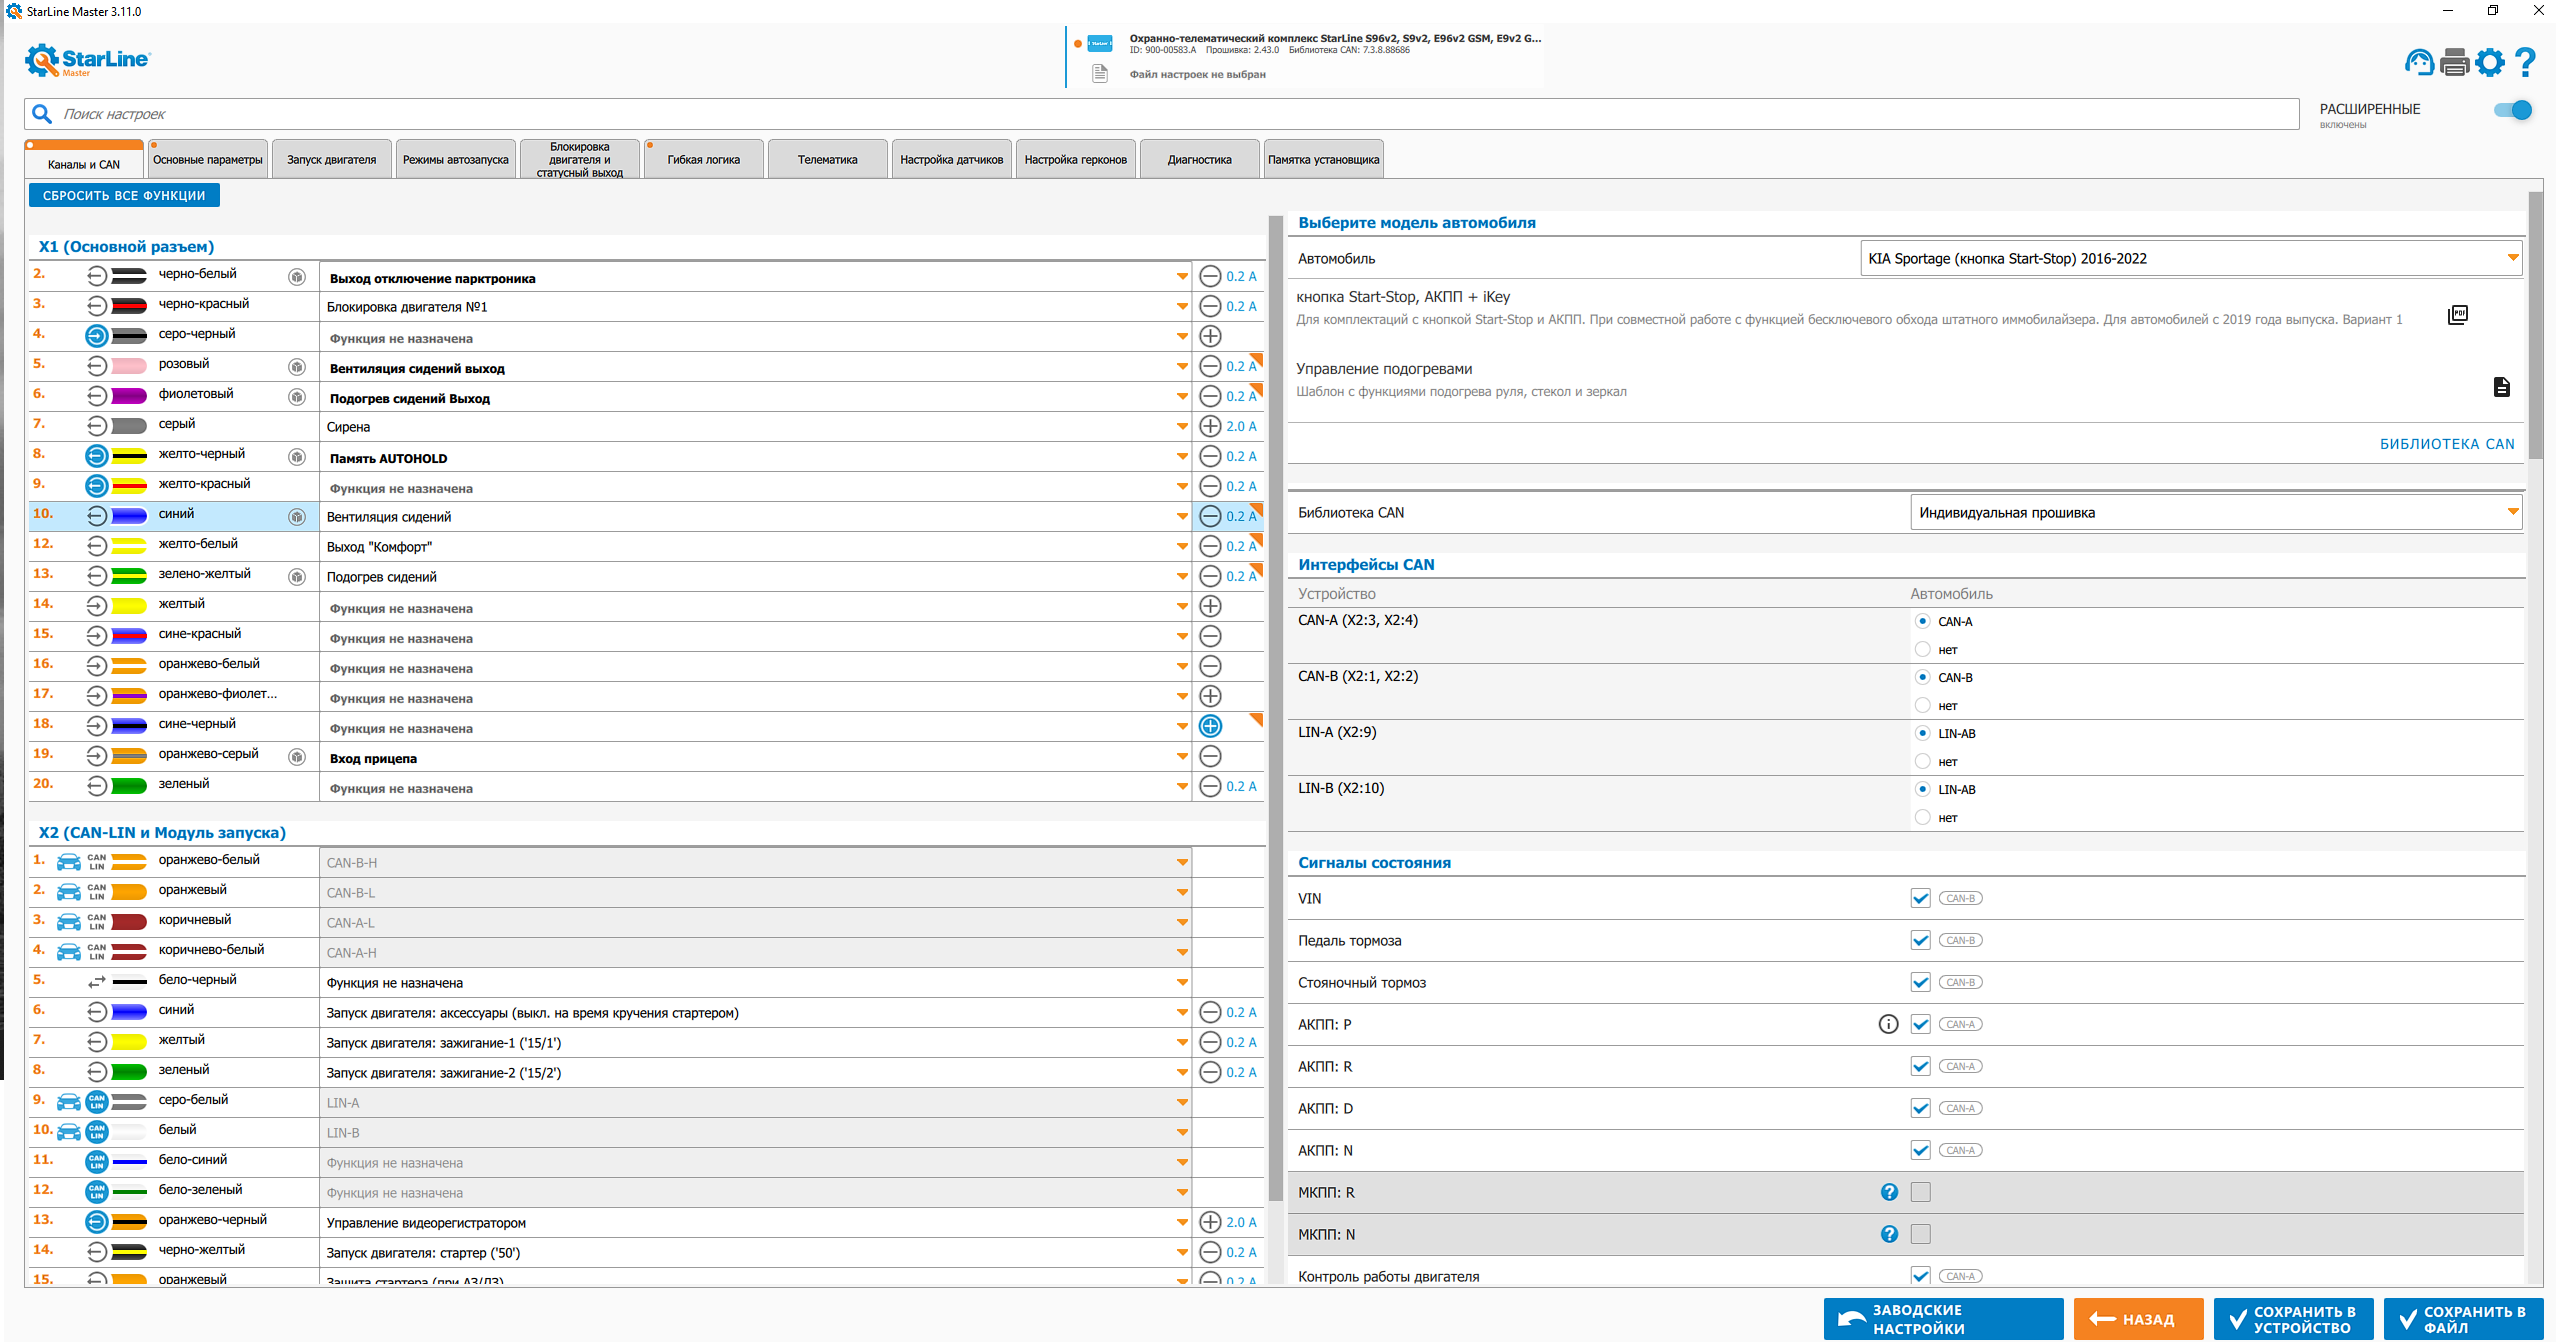This screenshot has height=1342, width=2556.
Task: Click the синий wire color swatch row 10
Action: 129,516
